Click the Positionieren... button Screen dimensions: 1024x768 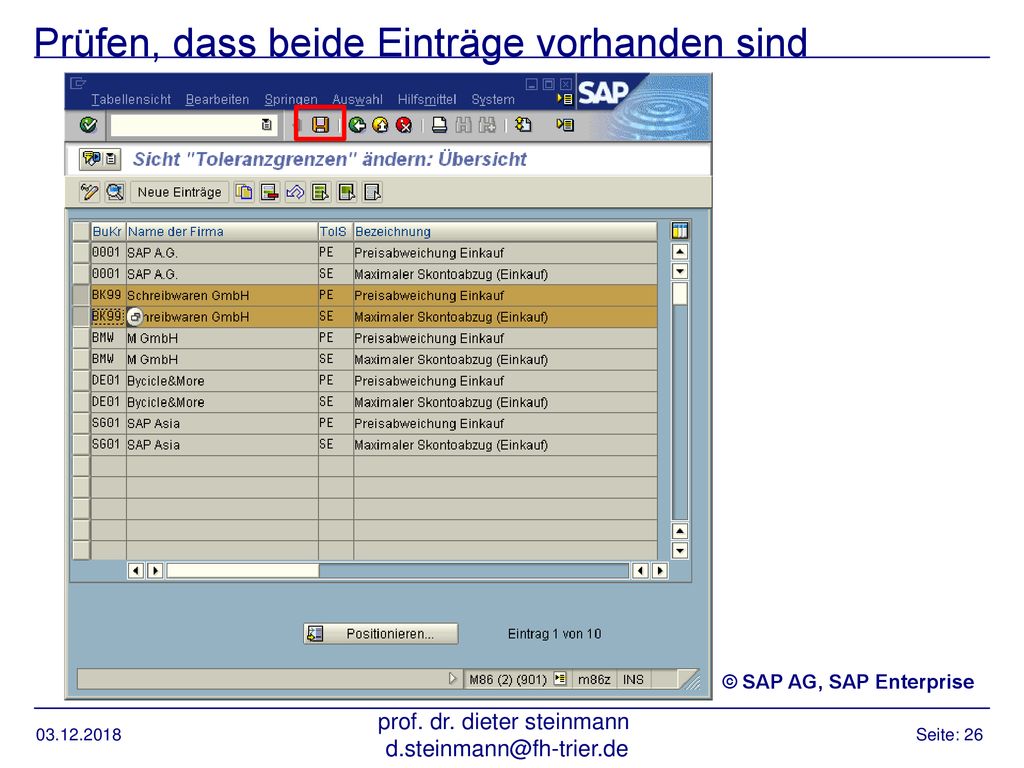[381, 633]
